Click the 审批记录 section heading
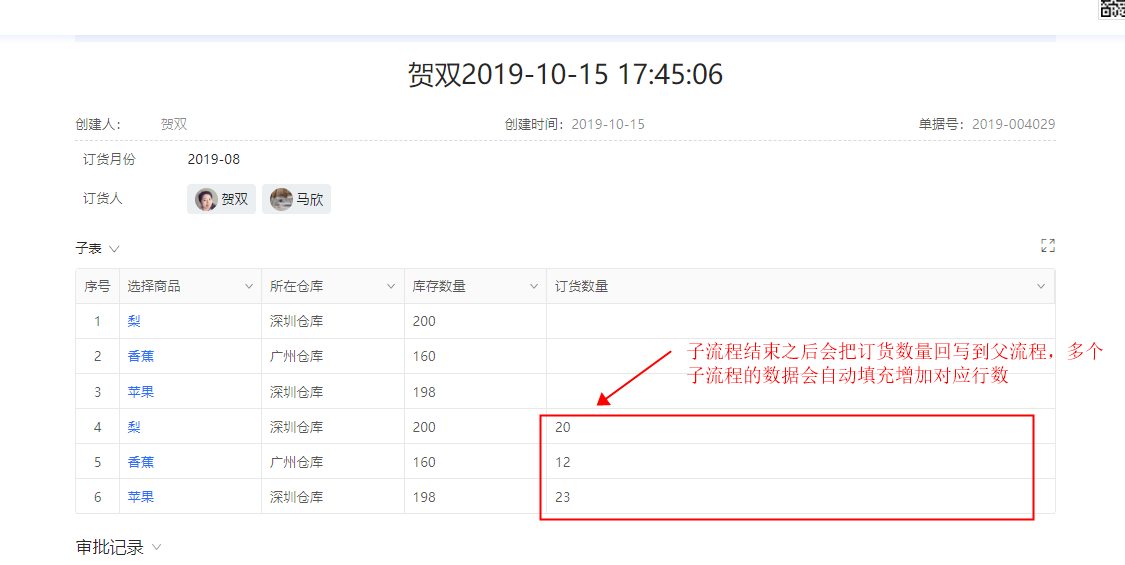 [x=110, y=547]
